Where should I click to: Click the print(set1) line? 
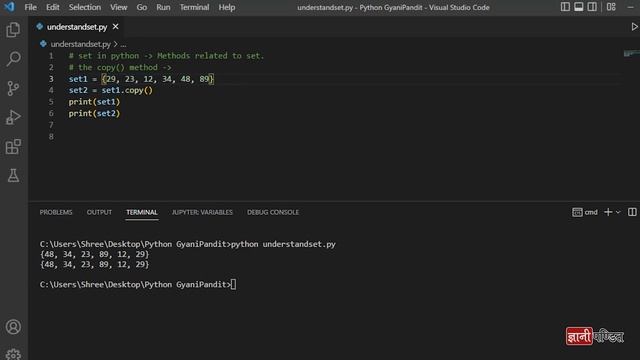click(x=94, y=102)
